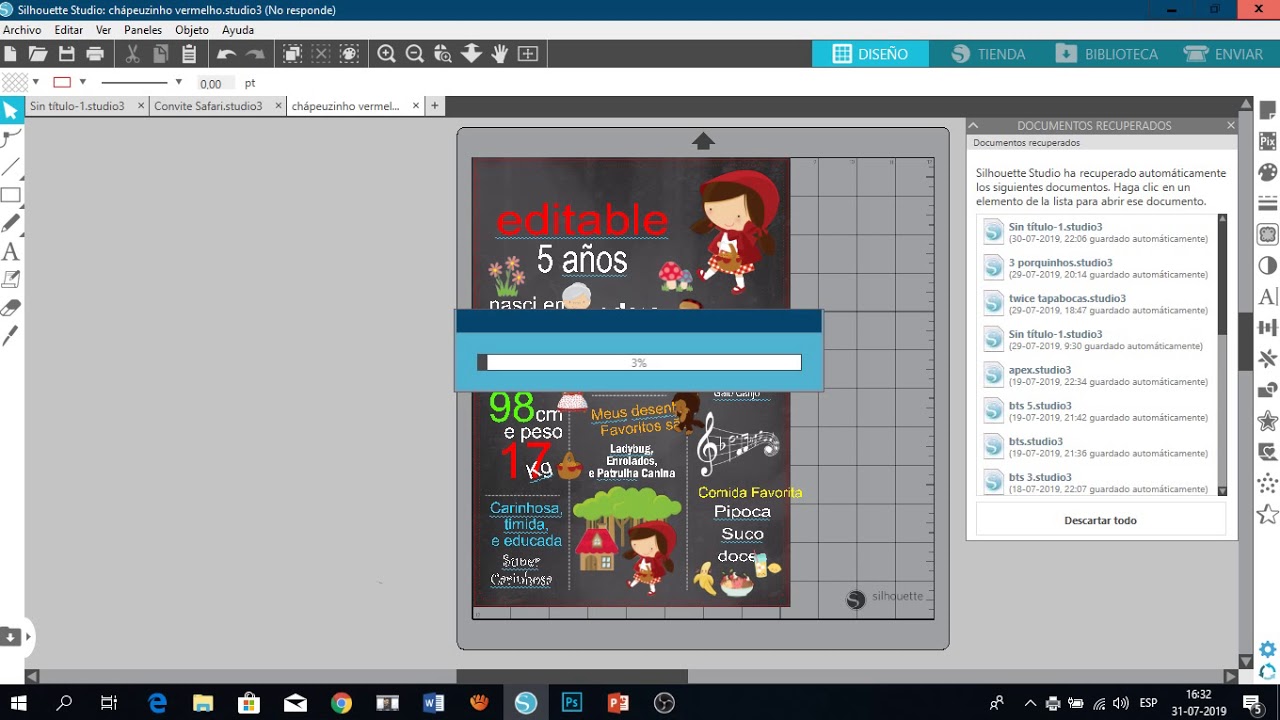Click the Select All icon
Image resolution: width=1280 pixels, height=720 pixels.
tap(292, 54)
